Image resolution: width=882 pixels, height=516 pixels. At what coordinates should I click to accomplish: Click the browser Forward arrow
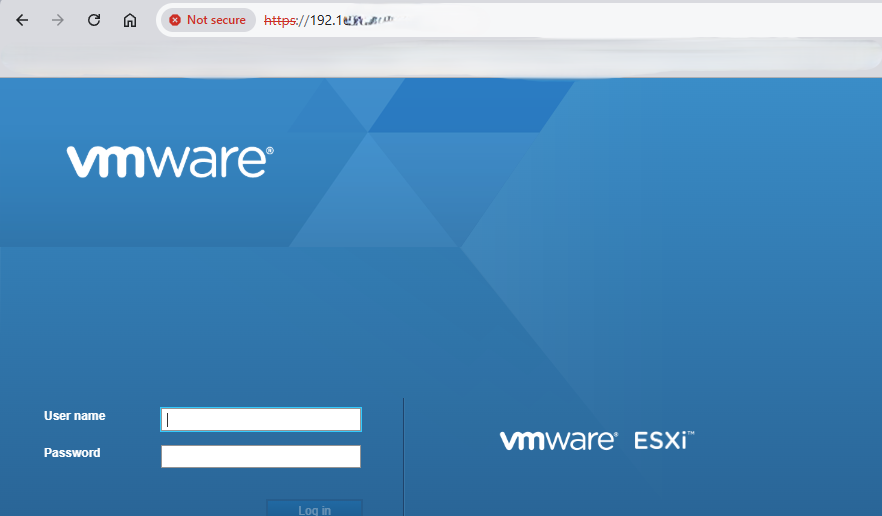coord(58,20)
